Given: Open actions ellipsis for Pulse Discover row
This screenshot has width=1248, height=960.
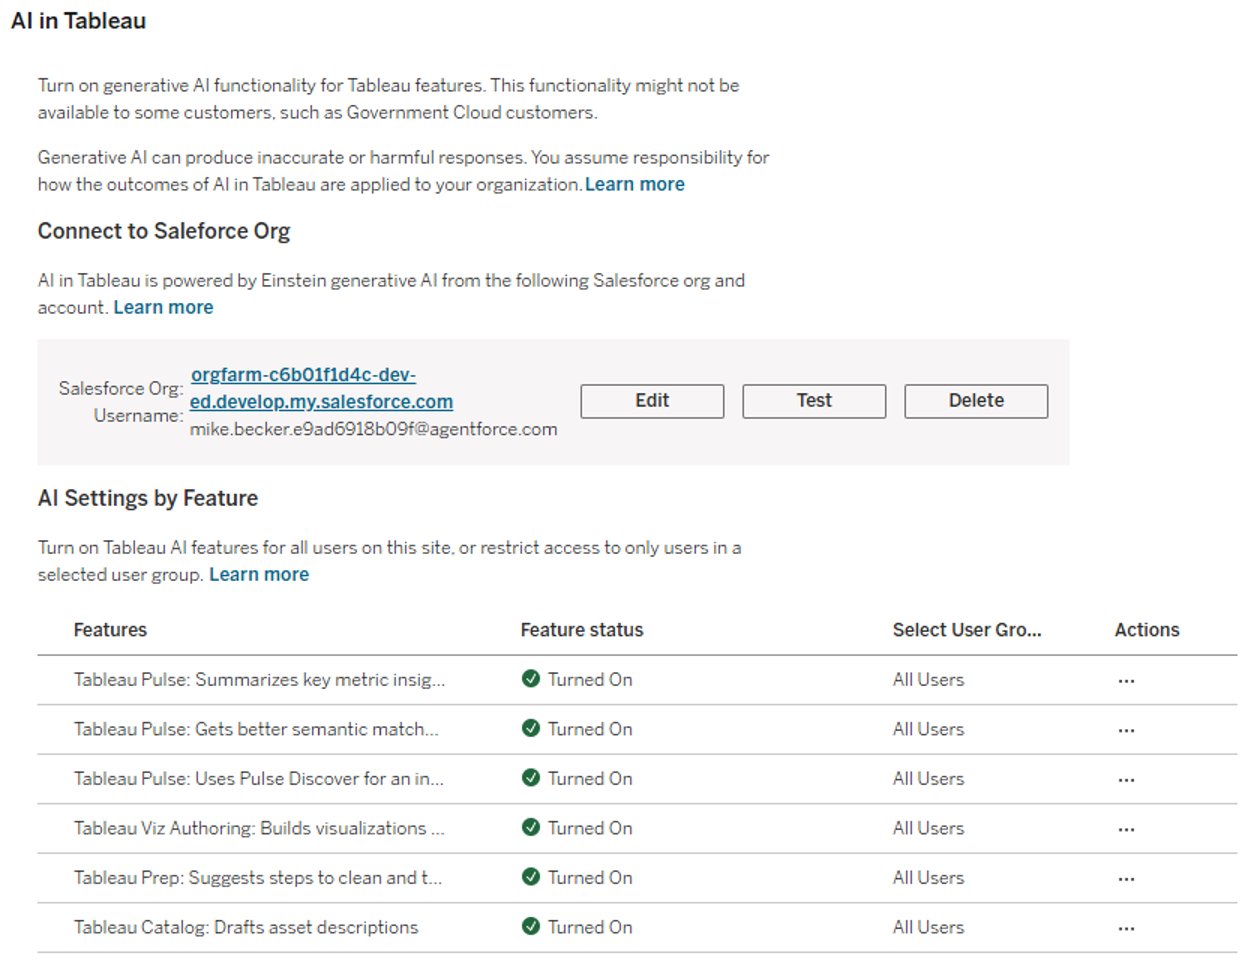Looking at the screenshot, I should coord(1126,779).
